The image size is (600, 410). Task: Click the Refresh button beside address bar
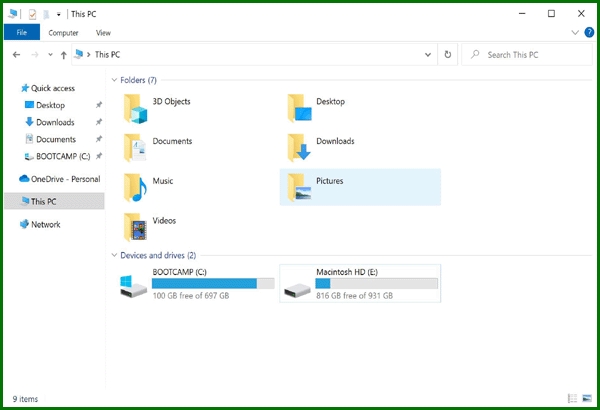(447, 55)
